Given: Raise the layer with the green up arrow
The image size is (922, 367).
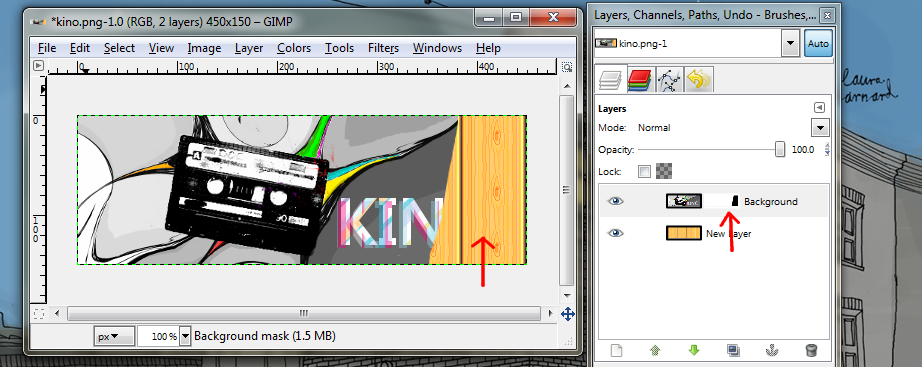Looking at the screenshot, I should pos(655,351).
